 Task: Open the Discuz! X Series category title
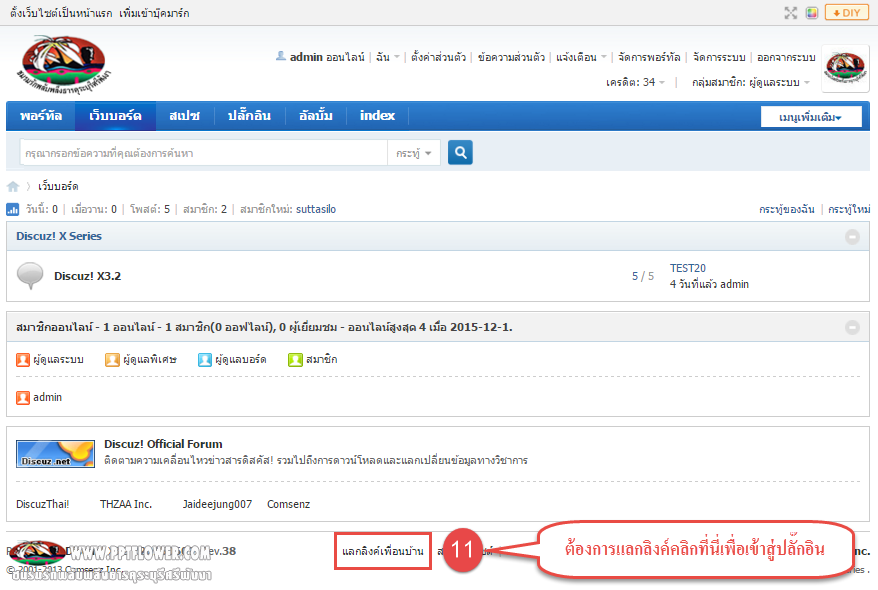[x=59, y=236]
